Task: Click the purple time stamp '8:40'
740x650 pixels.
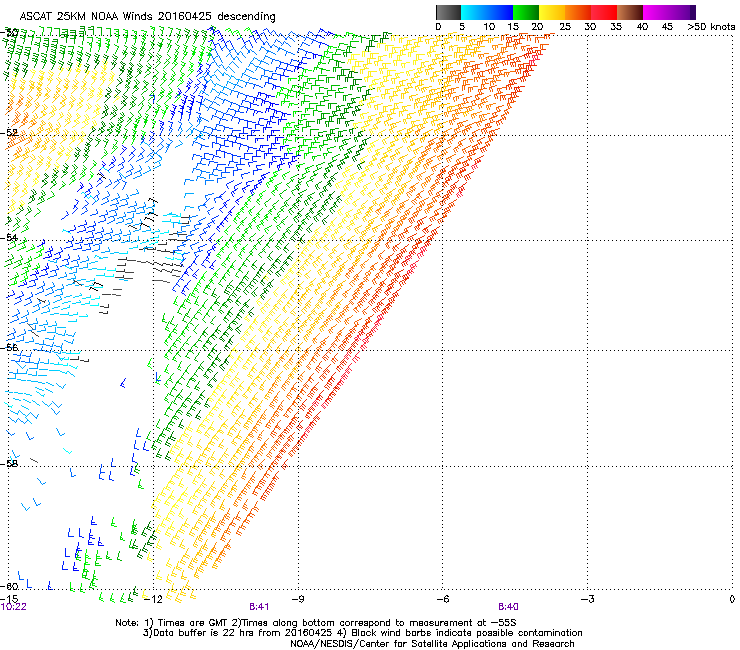Action: click(x=508, y=607)
